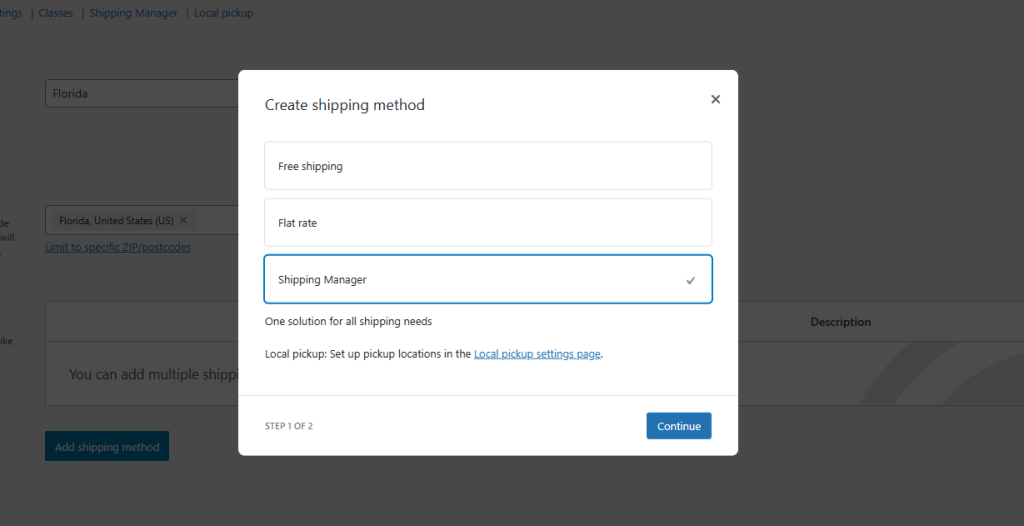Image resolution: width=1024 pixels, height=526 pixels.
Task: Close the Create shipping method dialog
Action: click(x=715, y=100)
